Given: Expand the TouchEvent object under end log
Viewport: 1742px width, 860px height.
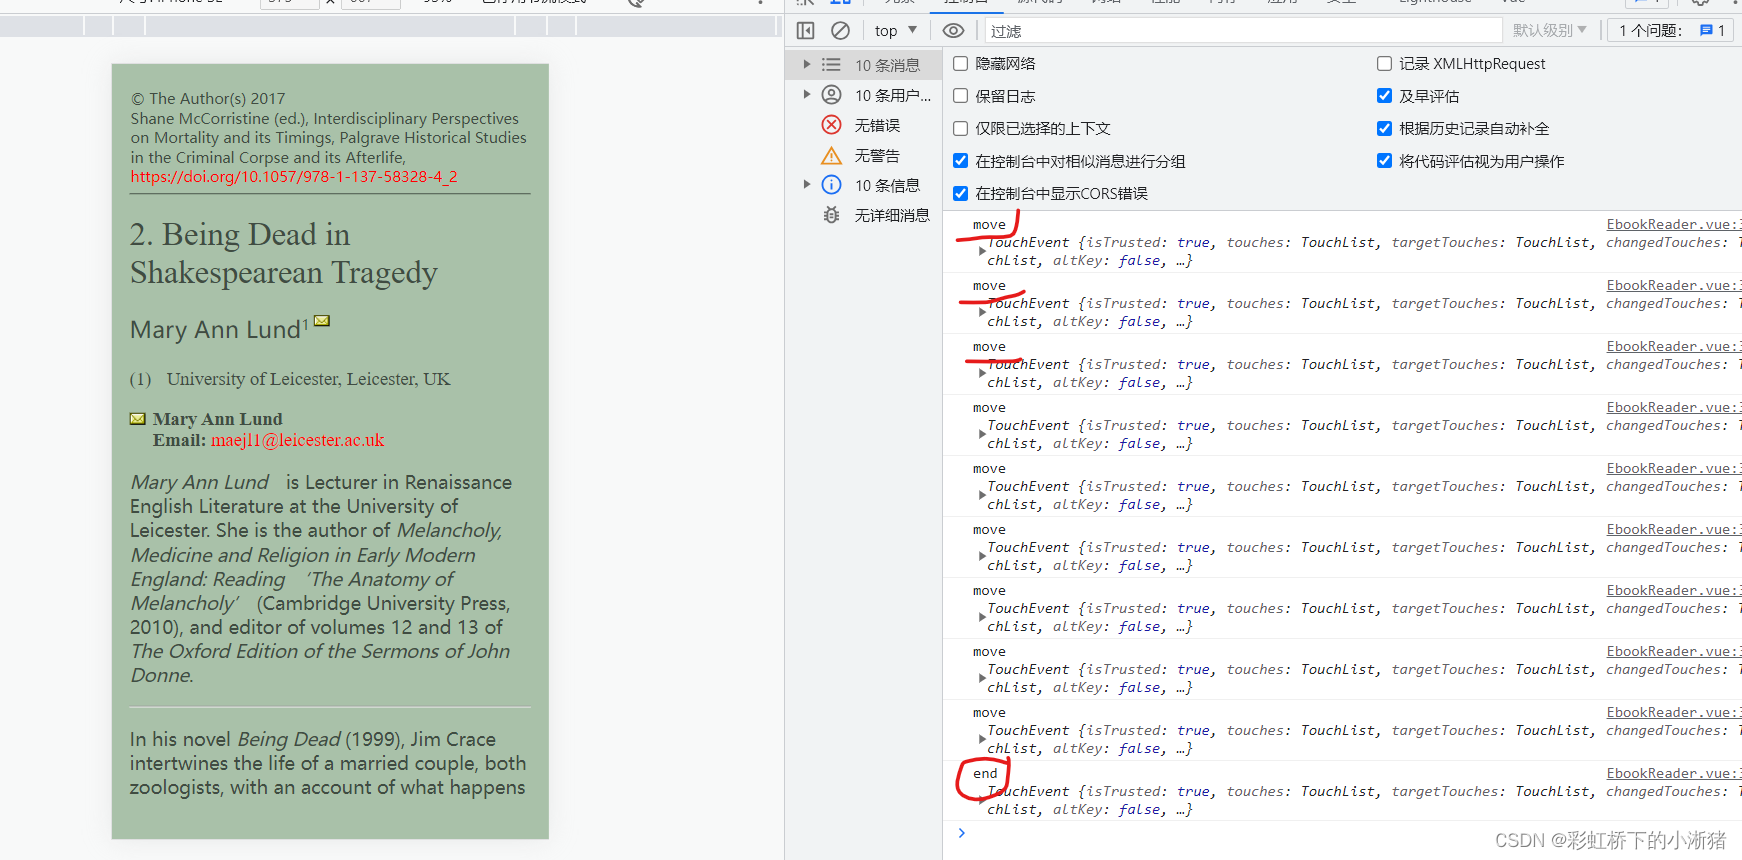Looking at the screenshot, I should [982, 800].
